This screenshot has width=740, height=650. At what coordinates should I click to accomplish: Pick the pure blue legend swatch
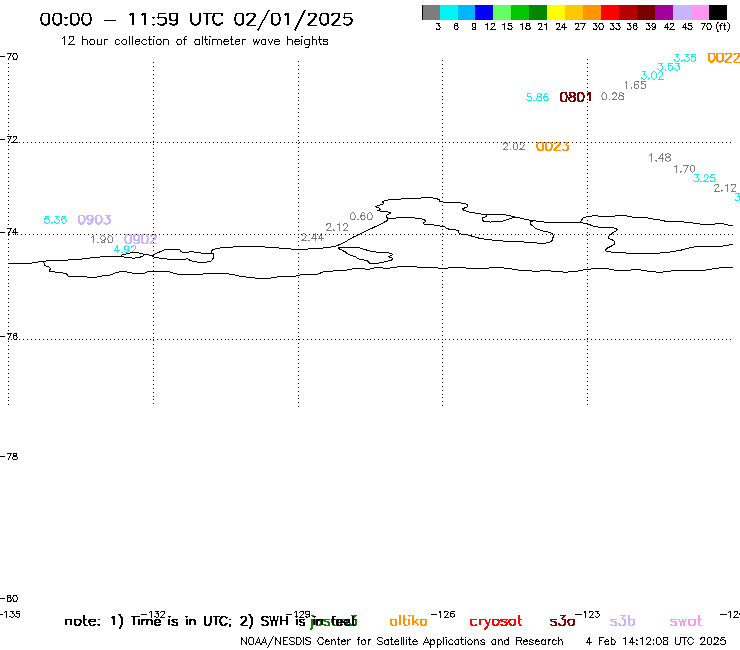484,12
